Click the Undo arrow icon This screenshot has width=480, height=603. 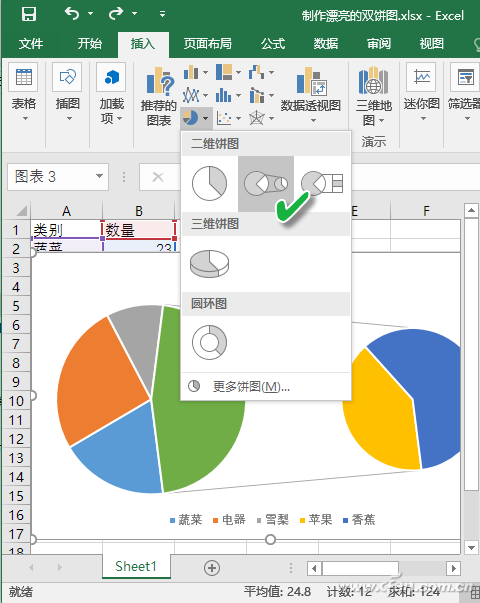coord(72,14)
